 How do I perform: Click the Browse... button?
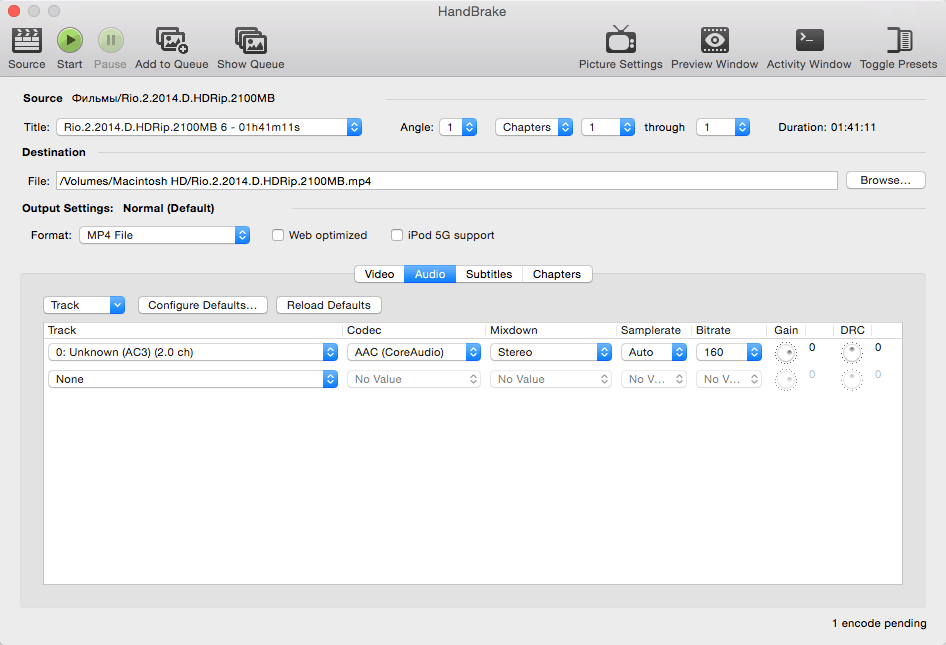pos(886,180)
